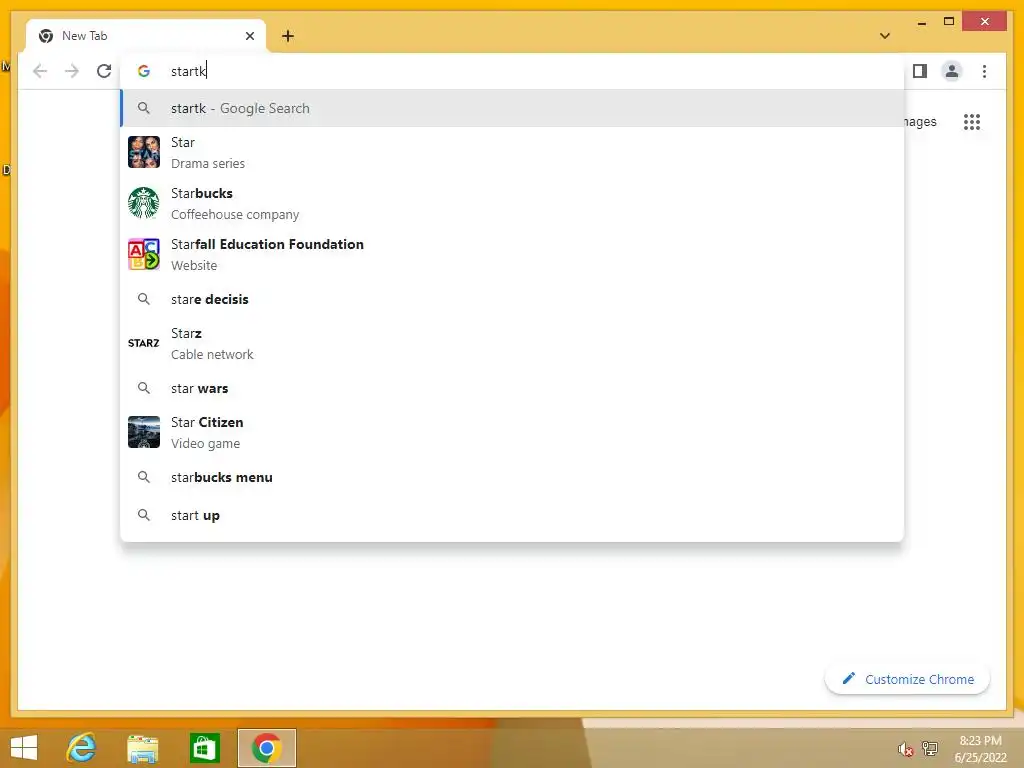This screenshot has width=1024, height=768.
Task: Open Customize Chrome button
Action: pyautogui.click(x=907, y=679)
